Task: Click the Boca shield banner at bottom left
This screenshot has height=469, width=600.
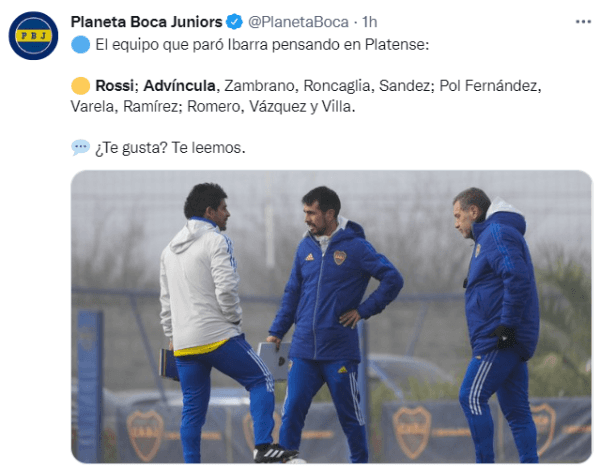Action: click(x=145, y=435)
